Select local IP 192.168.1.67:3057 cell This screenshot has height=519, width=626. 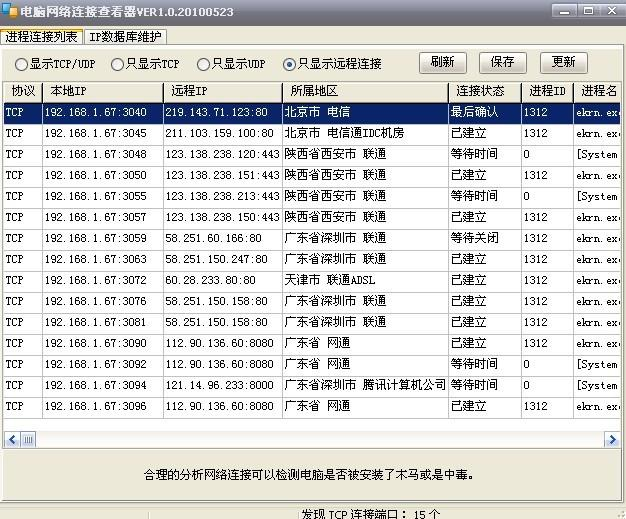click(x=103, y=218)
